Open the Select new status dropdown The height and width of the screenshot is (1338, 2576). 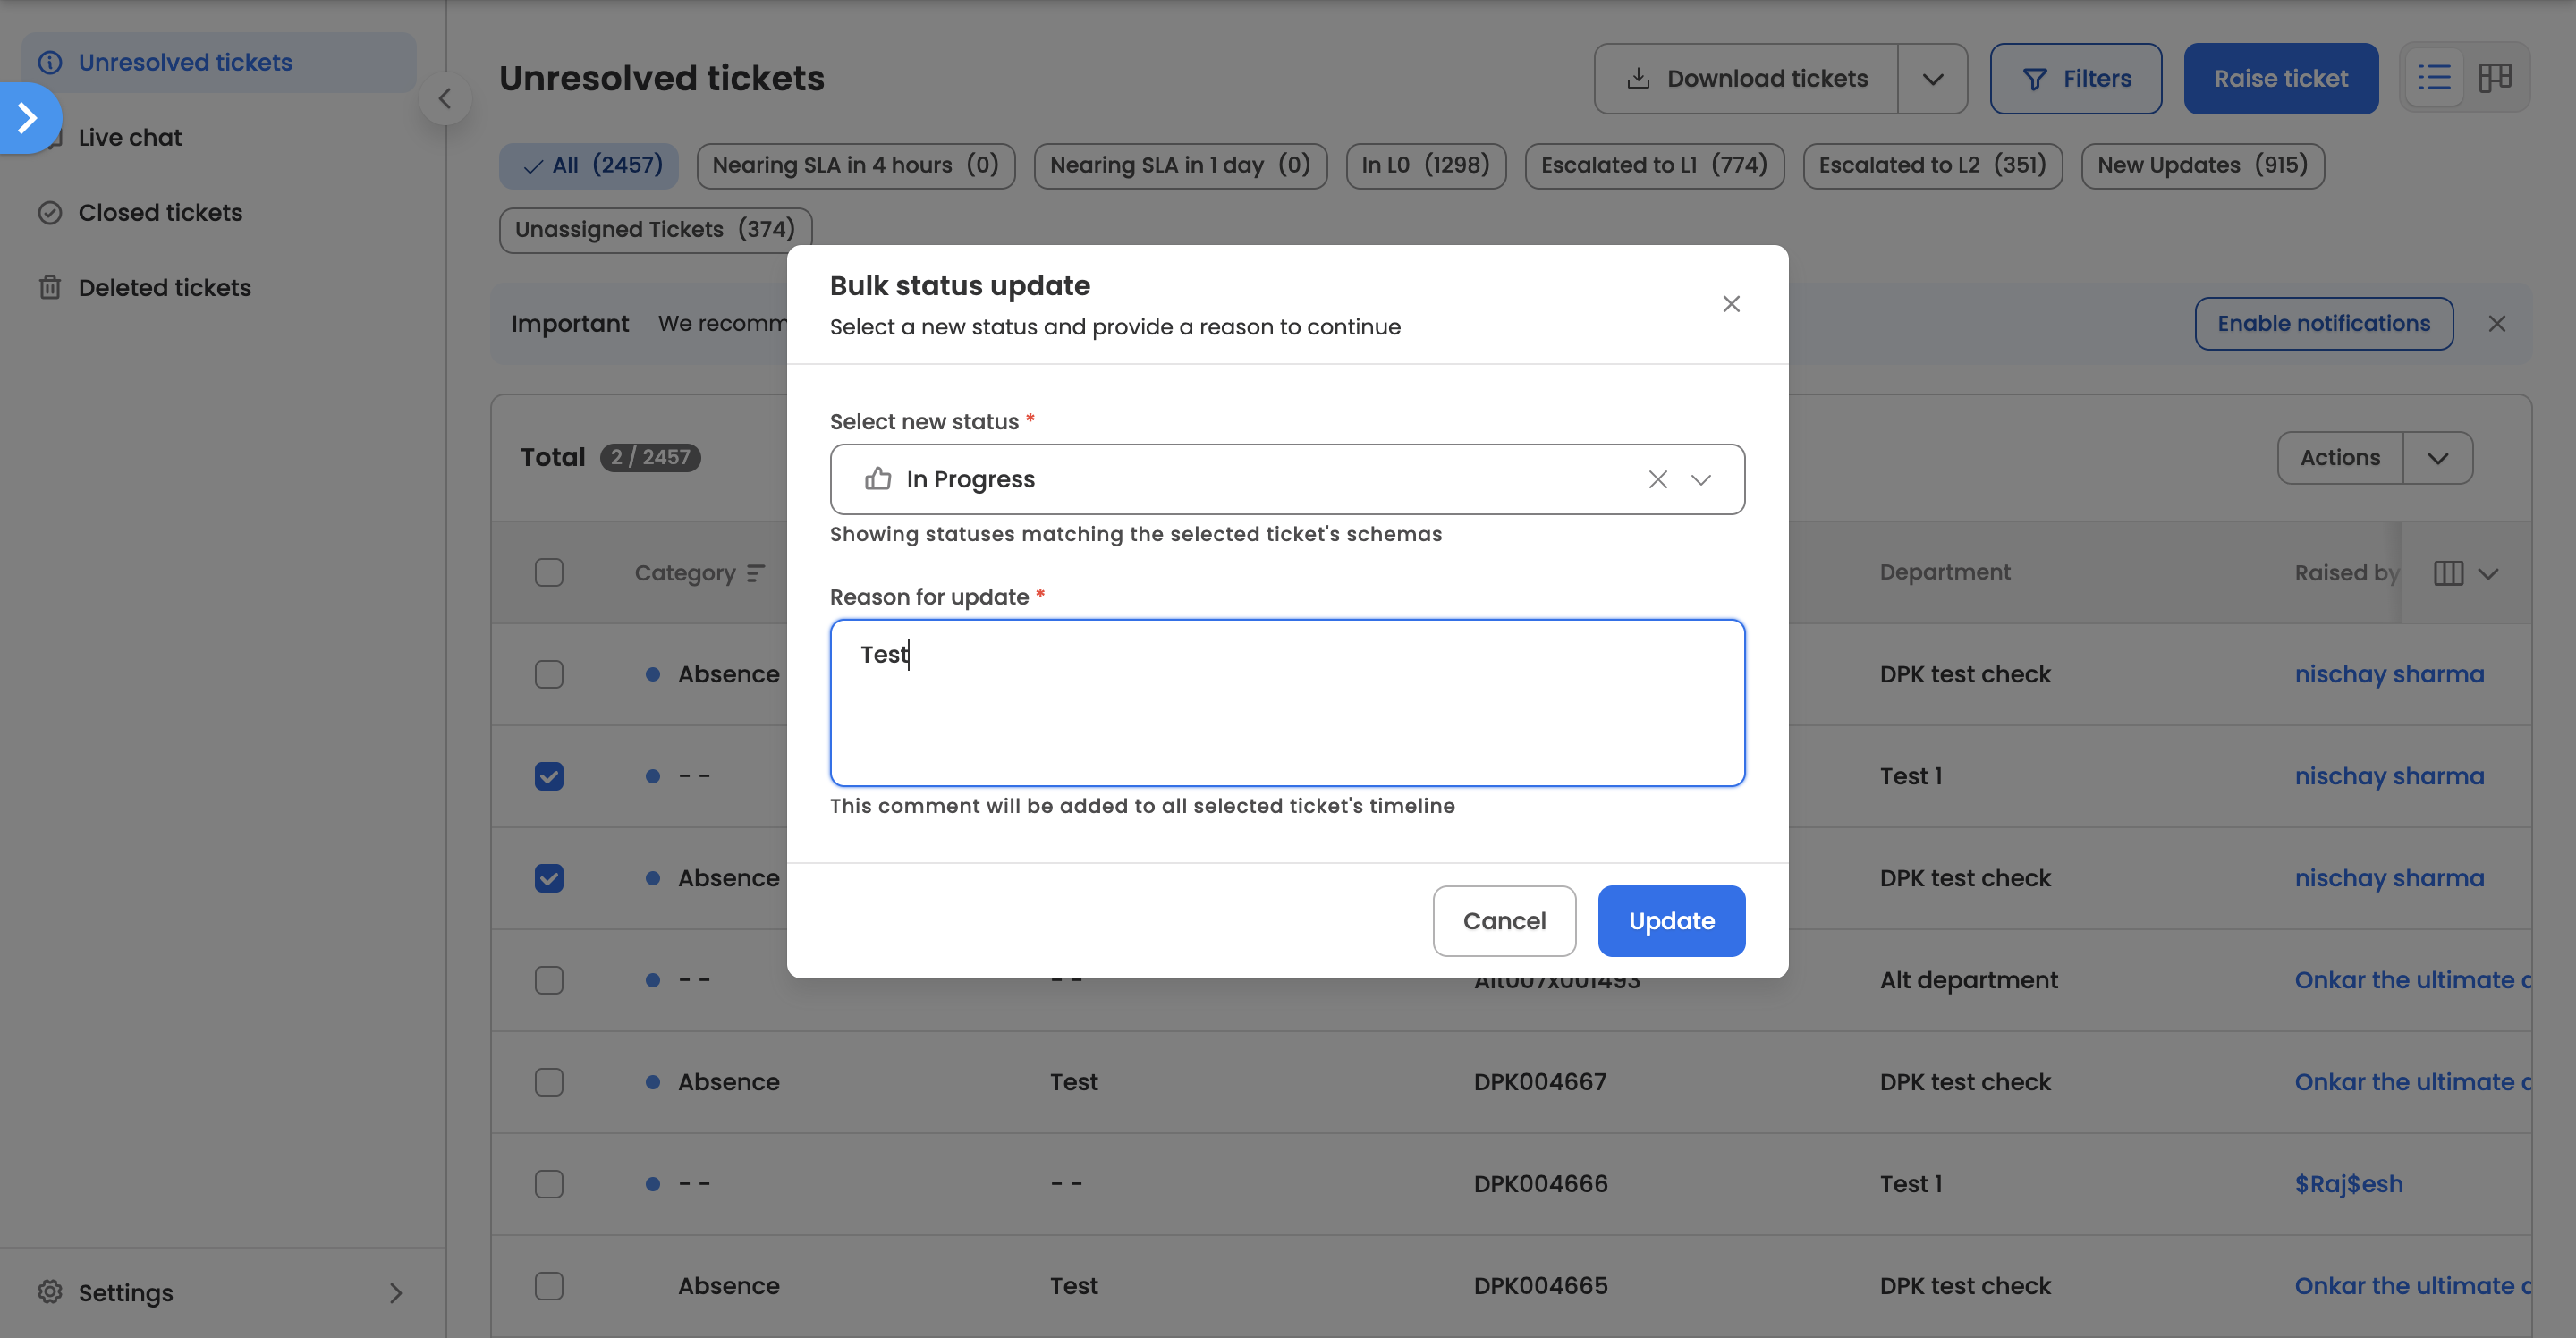1701,479
